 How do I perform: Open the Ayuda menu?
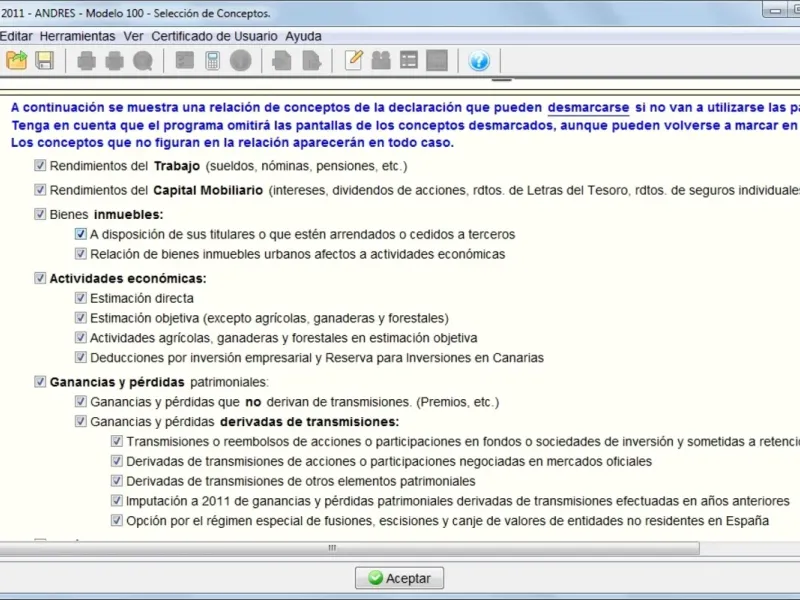point(304,36)
